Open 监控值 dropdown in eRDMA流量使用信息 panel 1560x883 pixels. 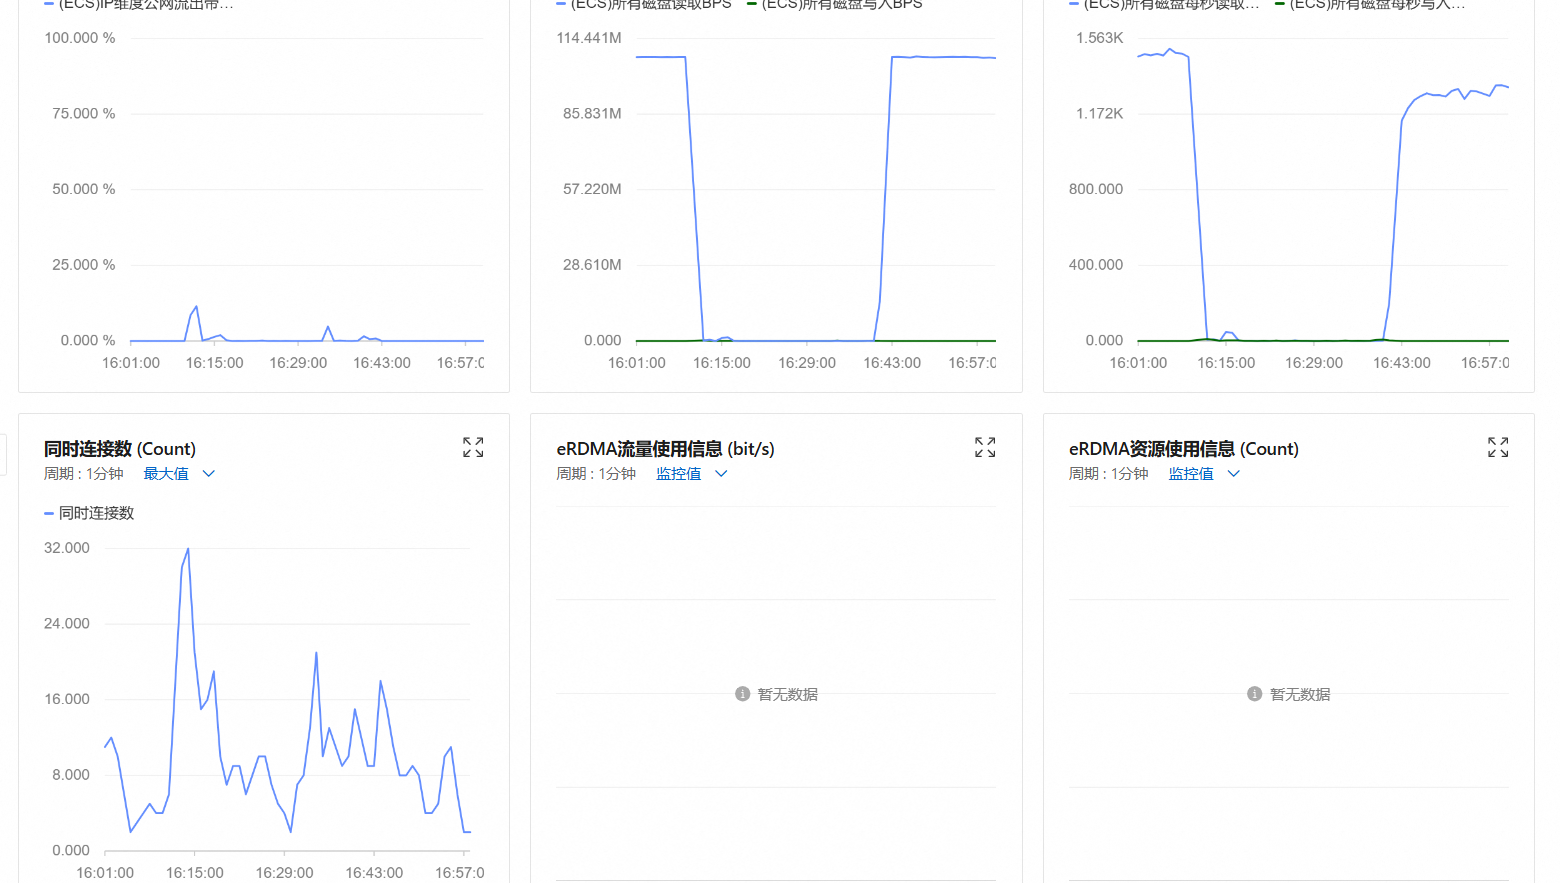click(x=691, y=474)
